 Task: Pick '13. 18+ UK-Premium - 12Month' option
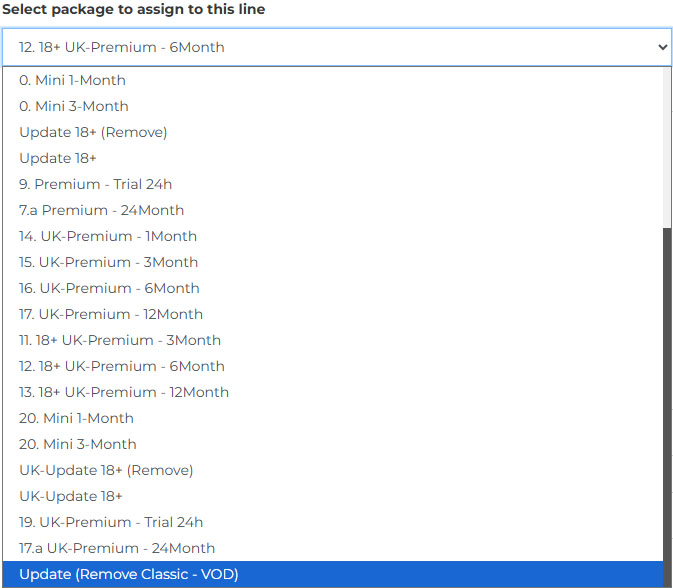pos(124,392)
